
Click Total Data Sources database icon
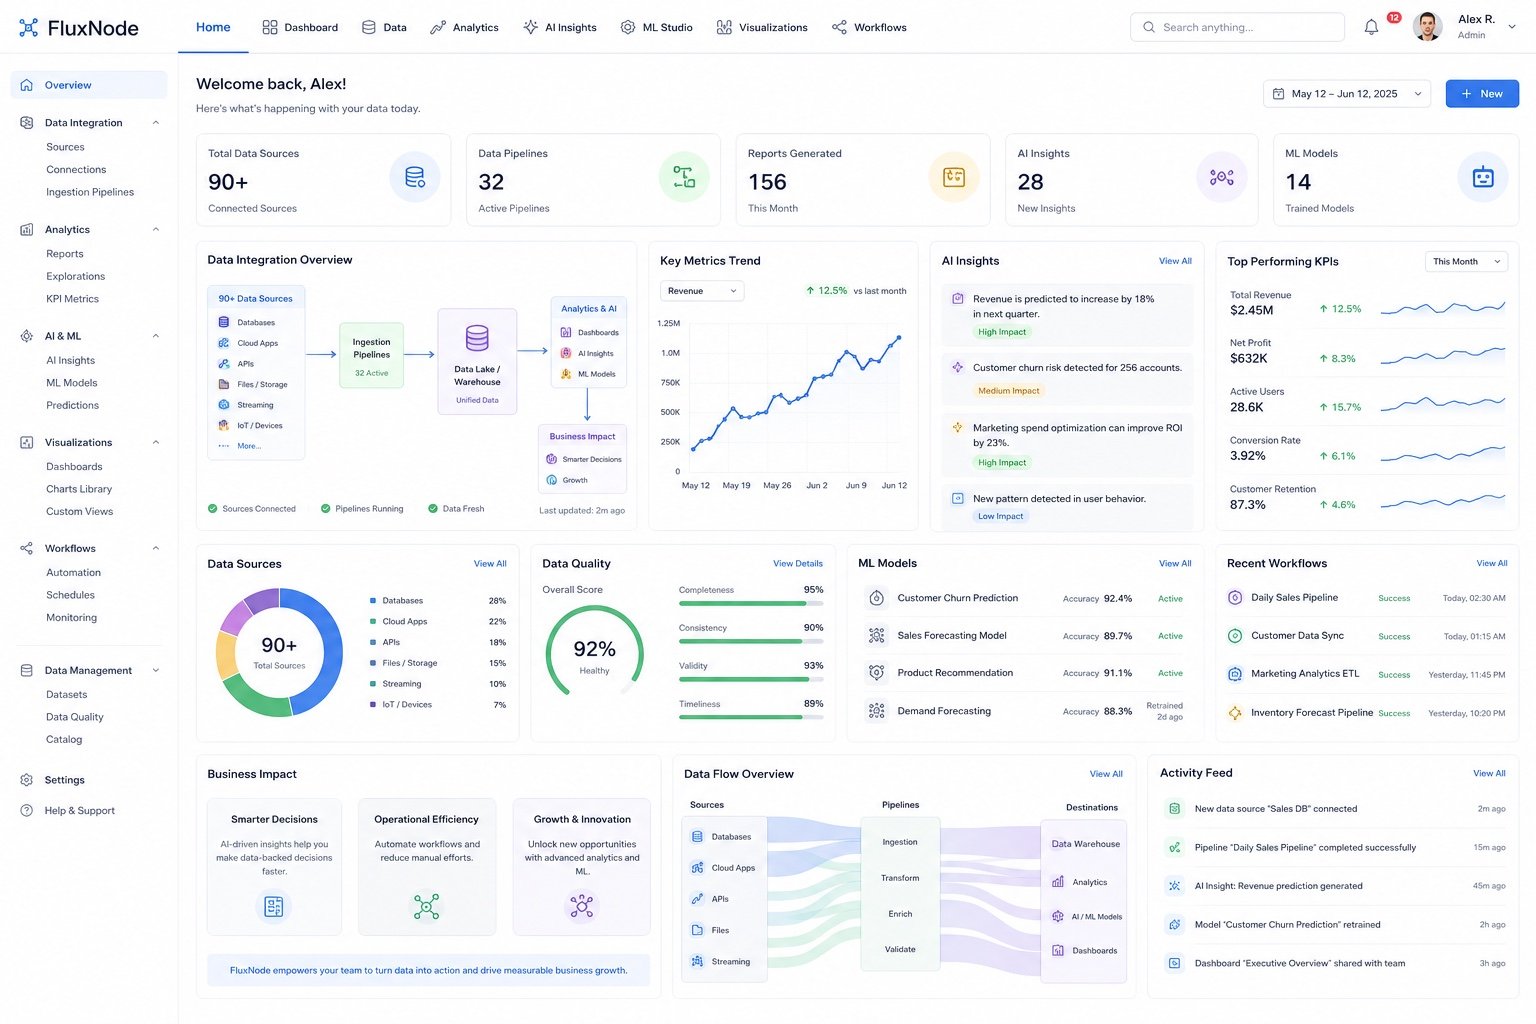[415, 178]
